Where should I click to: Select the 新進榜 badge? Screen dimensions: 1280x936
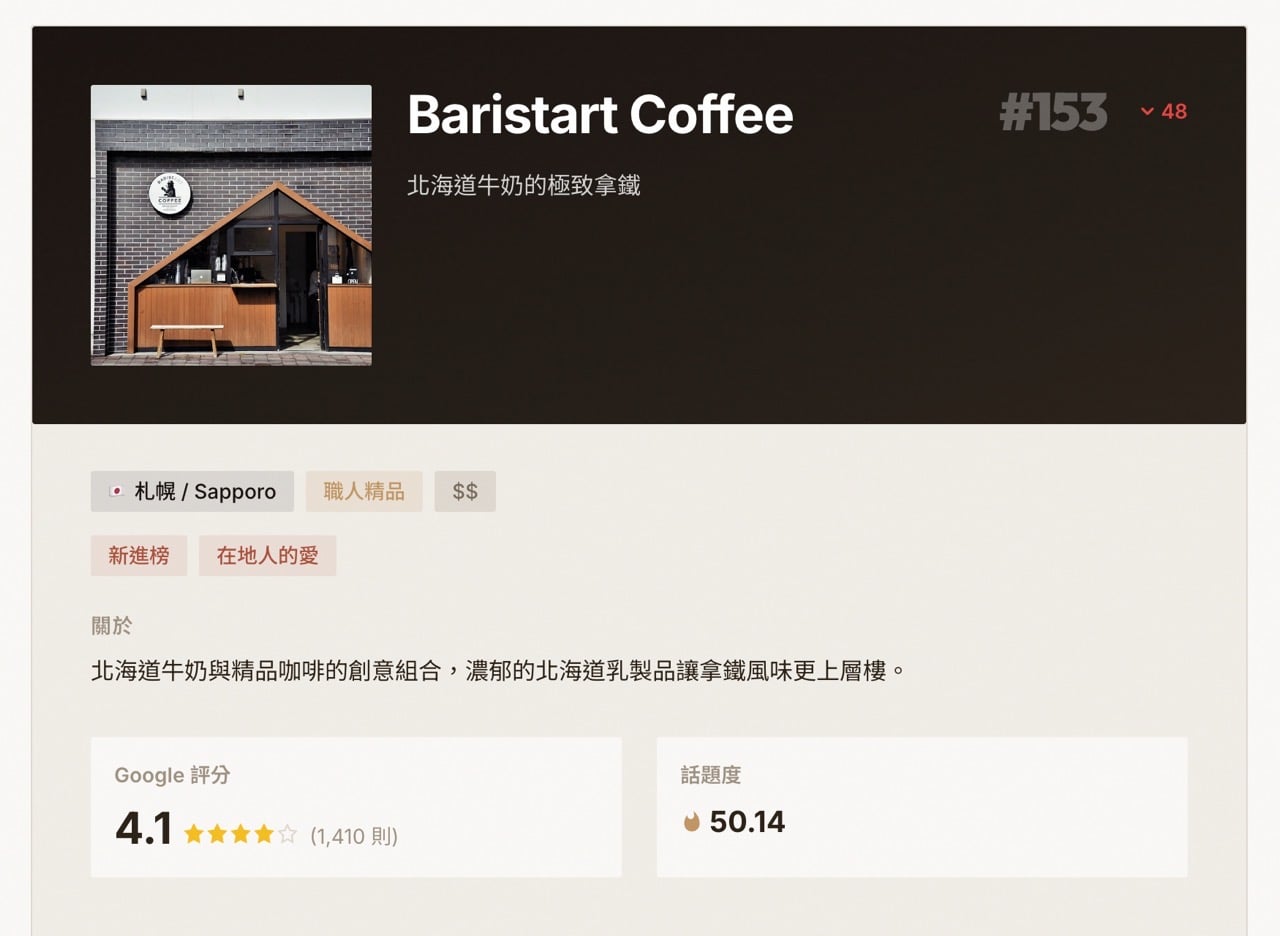tap(139, 556)
